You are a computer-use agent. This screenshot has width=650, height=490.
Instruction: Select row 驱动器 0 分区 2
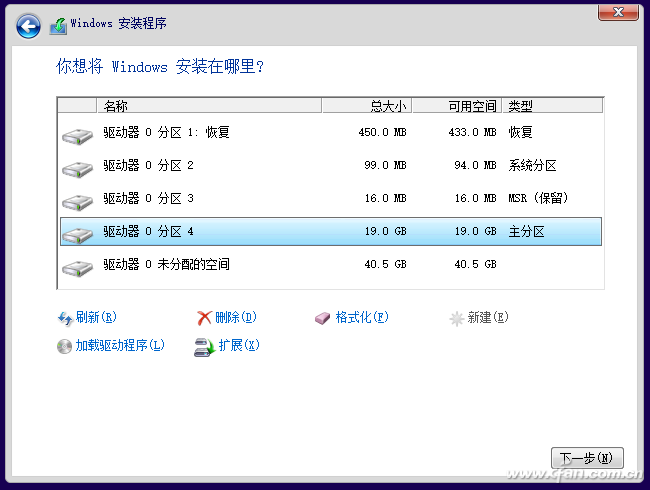331,166
